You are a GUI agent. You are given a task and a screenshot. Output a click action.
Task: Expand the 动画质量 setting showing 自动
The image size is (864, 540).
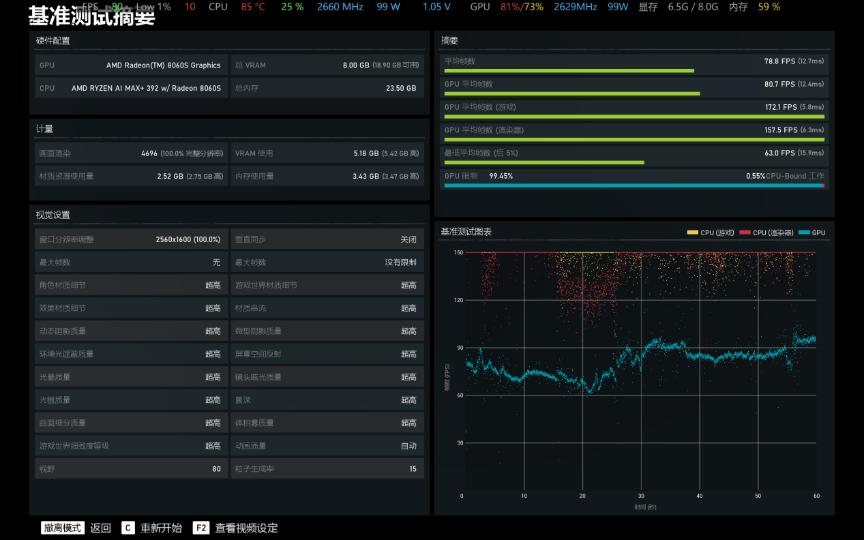click(x=327, y=446)
